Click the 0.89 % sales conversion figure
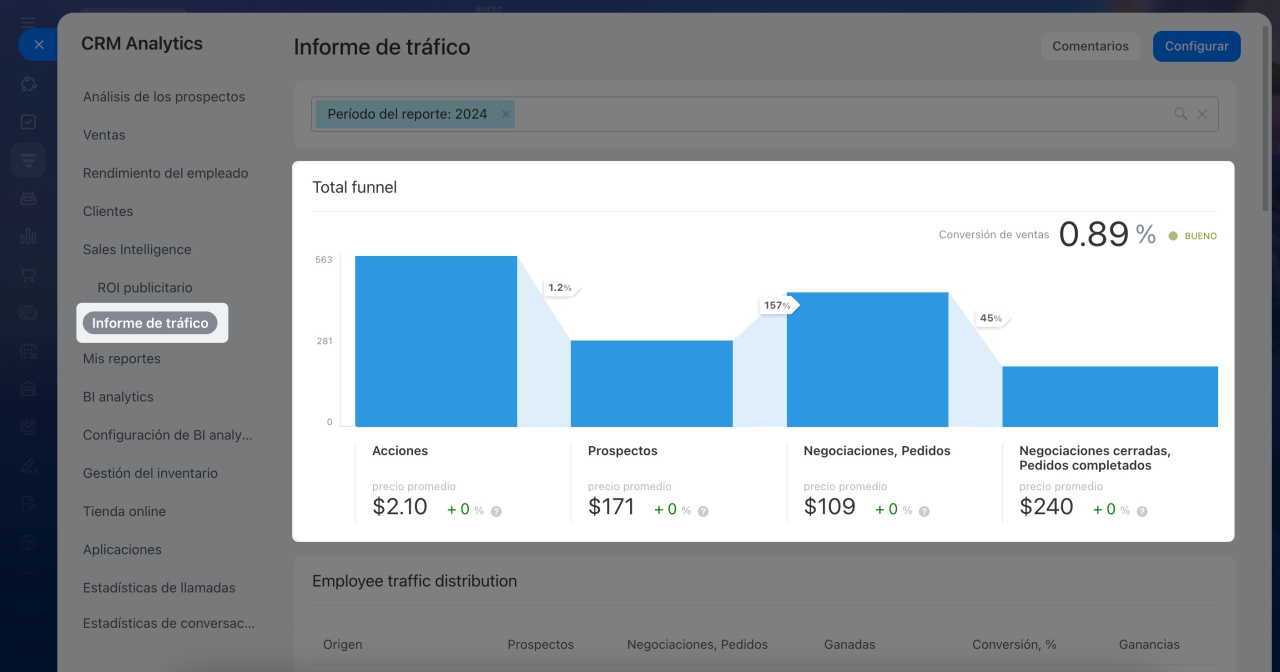The height and width of the screenshot is (672, 1280). tap(1107, 234)
